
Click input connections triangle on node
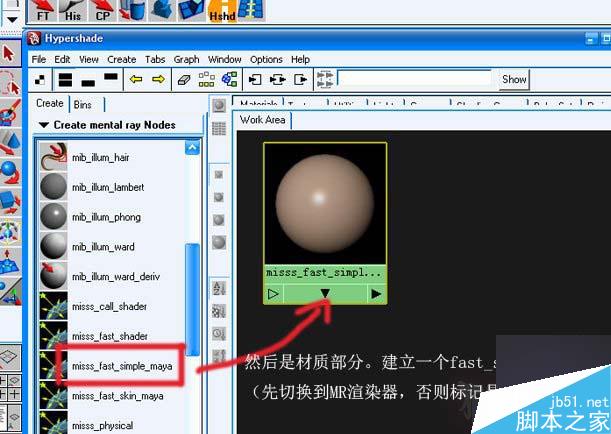coord(273,294)
